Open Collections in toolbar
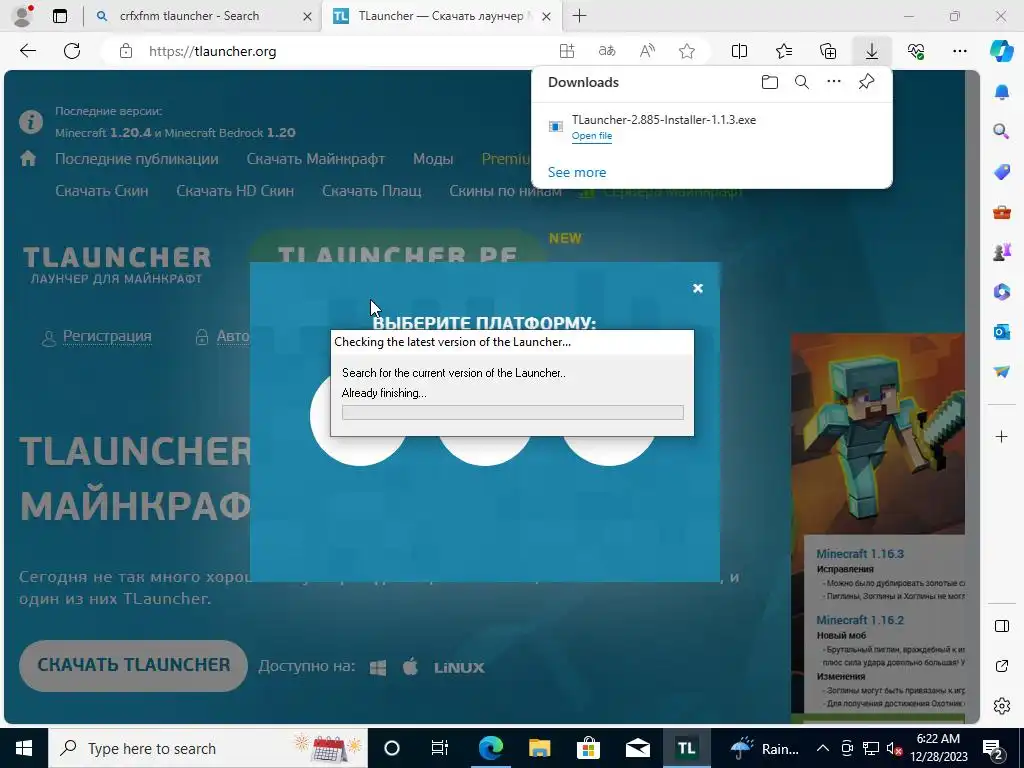1024x768 pixels. [827, 51]
